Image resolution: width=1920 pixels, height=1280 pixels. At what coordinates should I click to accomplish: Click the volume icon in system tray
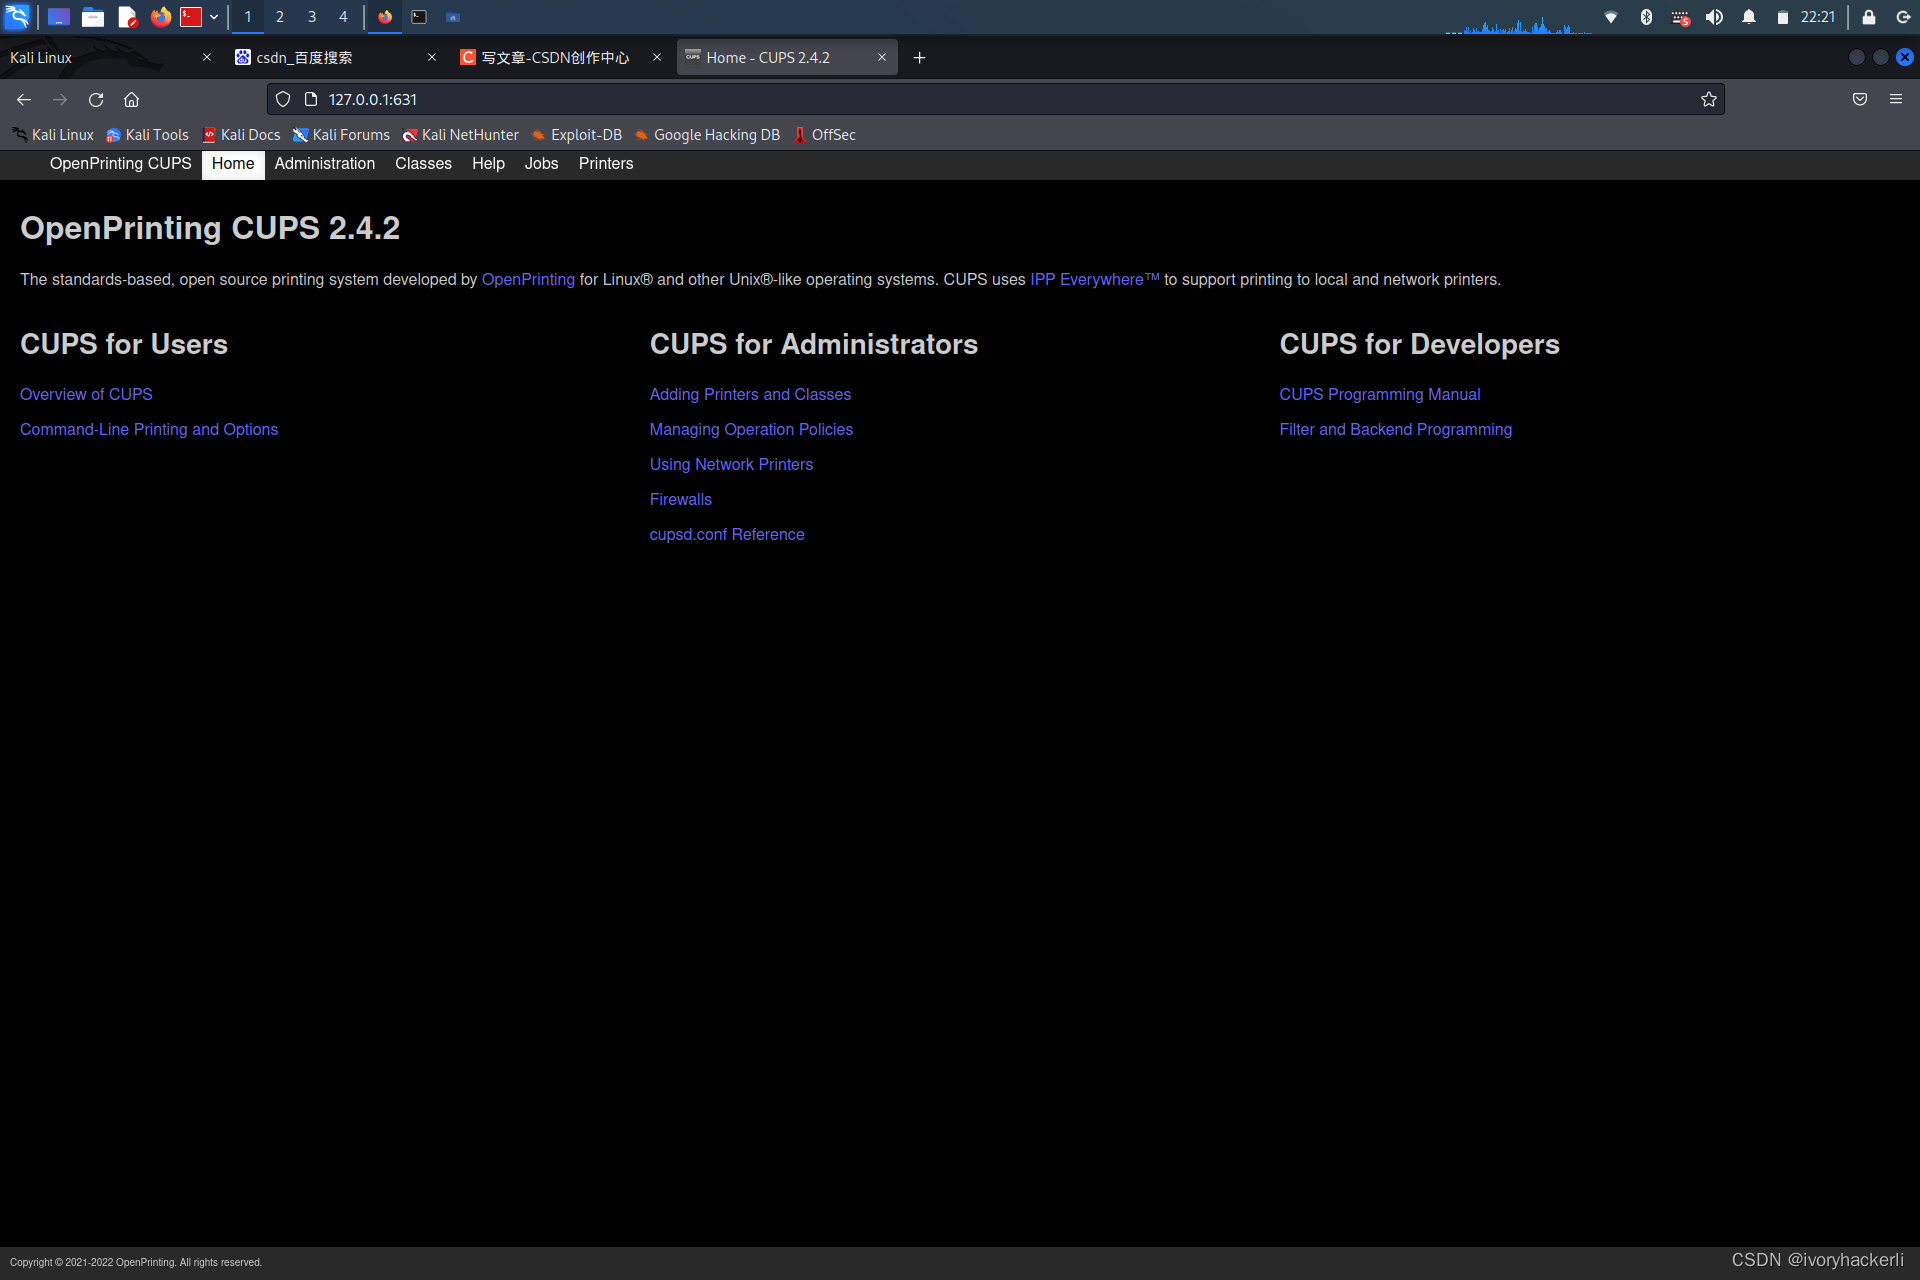pyautogui.click(x=1714, y=17)
